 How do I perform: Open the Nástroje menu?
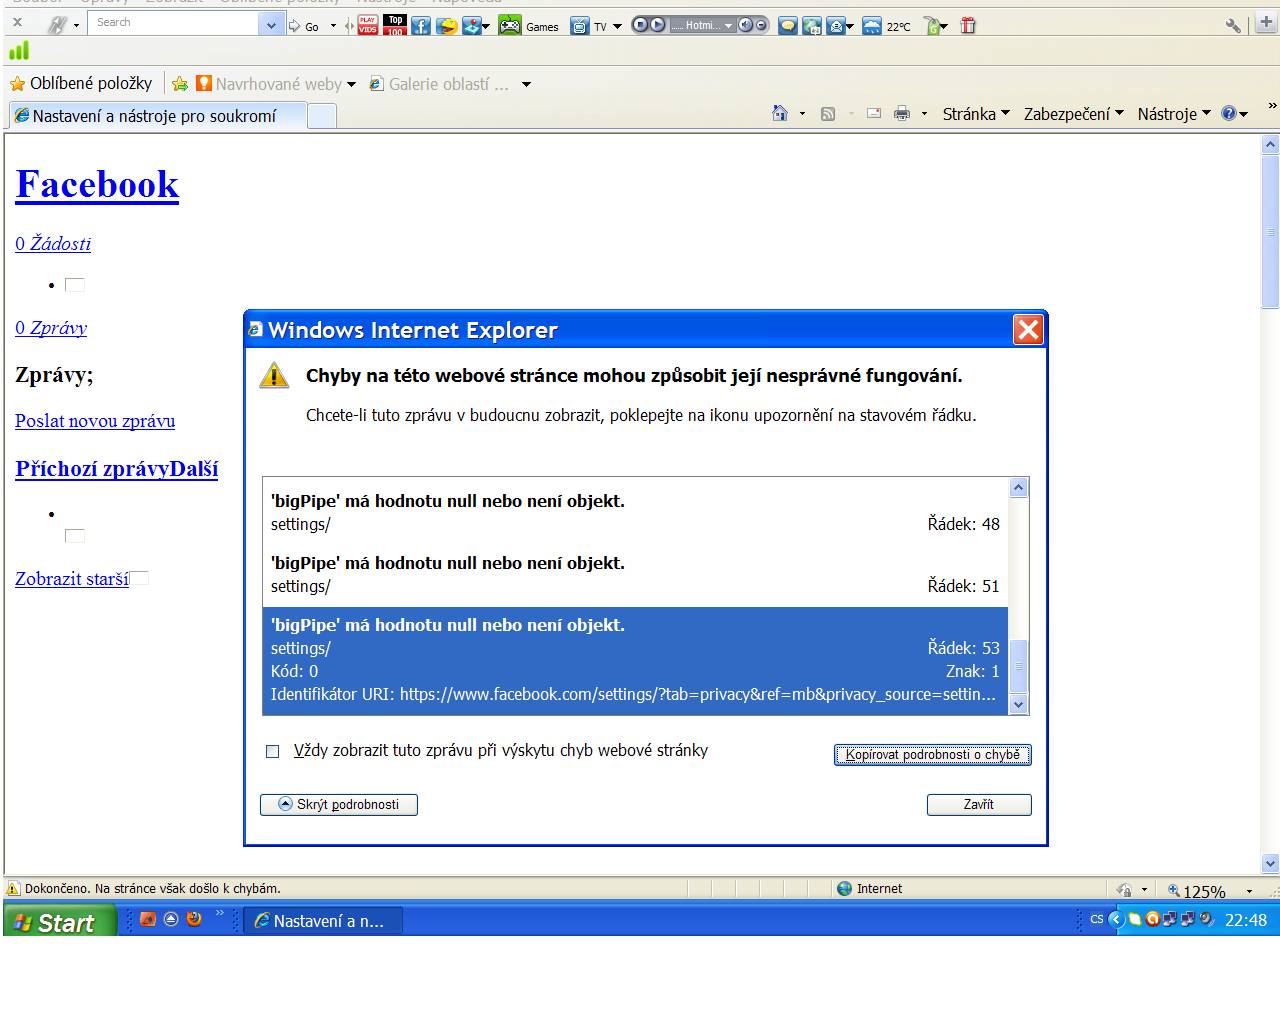[x=1174, y=114]
